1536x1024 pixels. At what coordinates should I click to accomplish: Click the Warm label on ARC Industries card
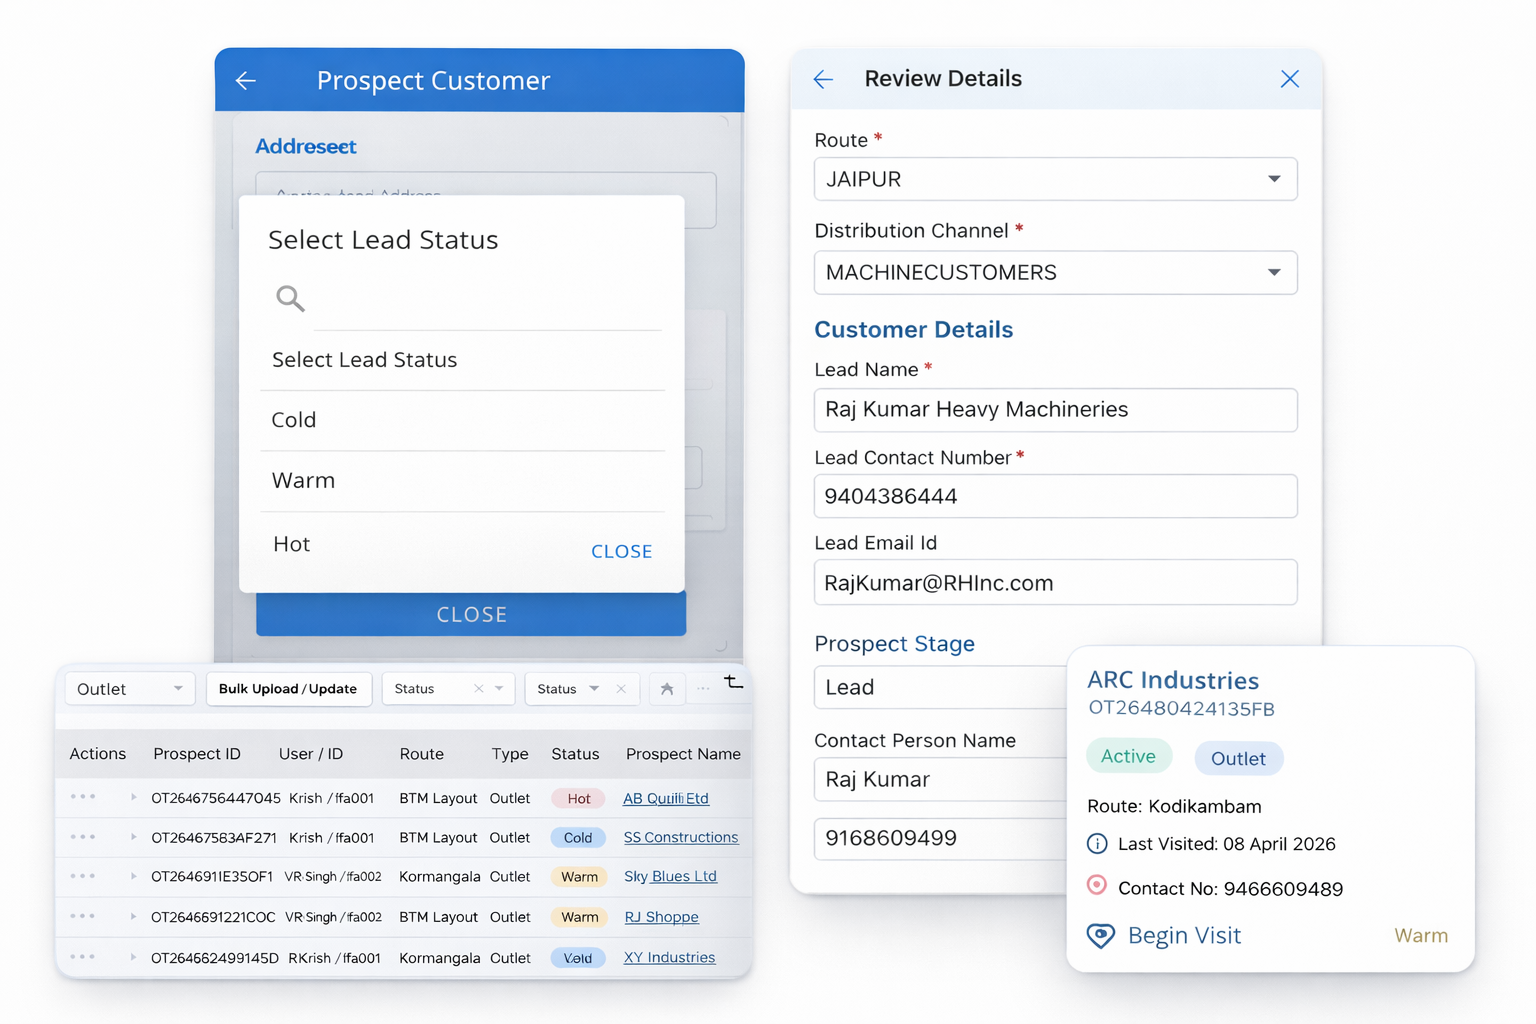1421,936
